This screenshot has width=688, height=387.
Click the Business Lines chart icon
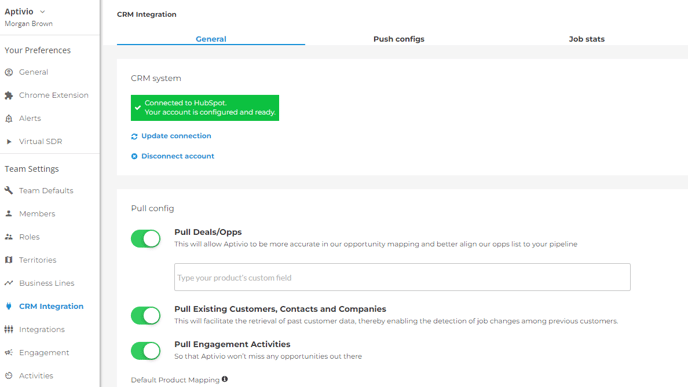pos(9,283)
